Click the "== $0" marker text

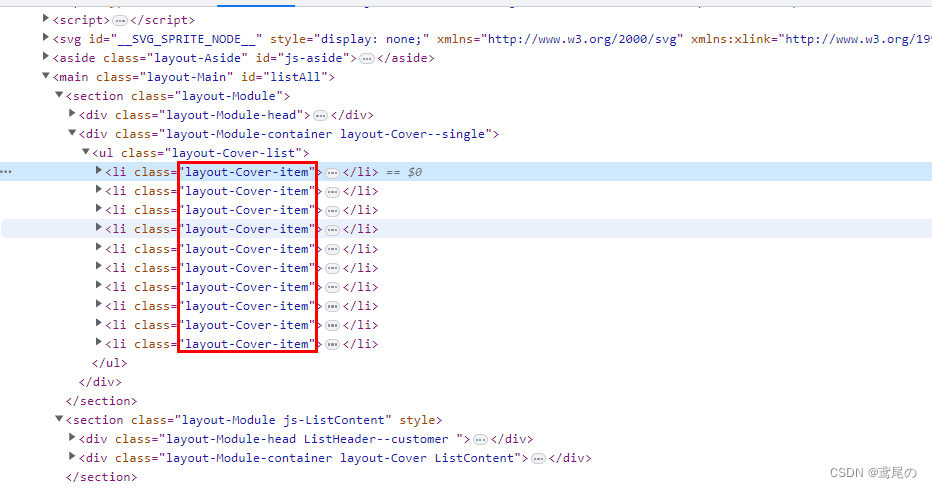(x=404, y=172)
